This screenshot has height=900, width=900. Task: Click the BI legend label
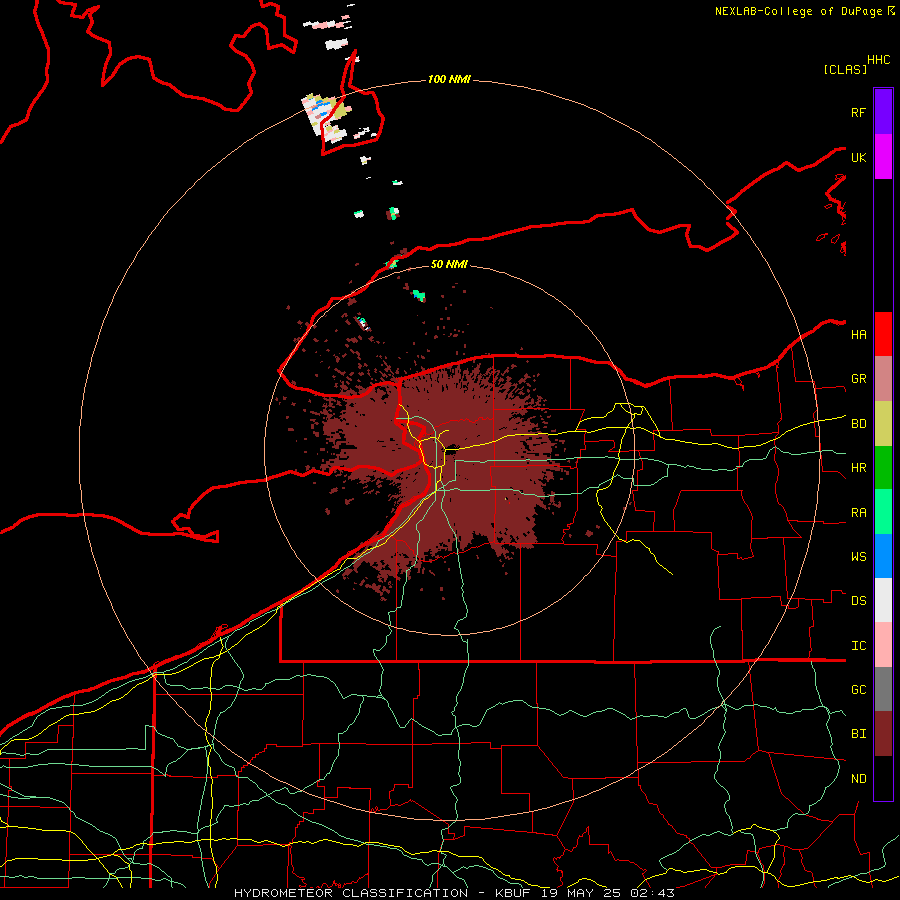click(858, 734)
